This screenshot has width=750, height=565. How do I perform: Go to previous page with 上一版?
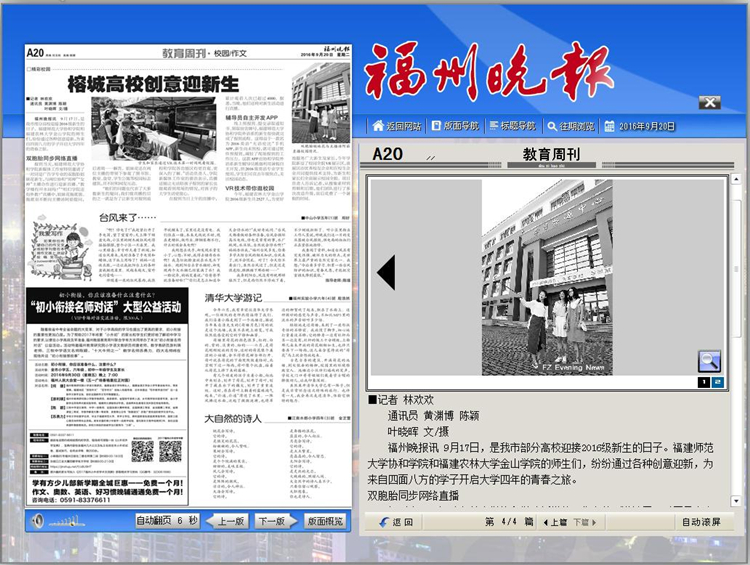click(229, 521)
